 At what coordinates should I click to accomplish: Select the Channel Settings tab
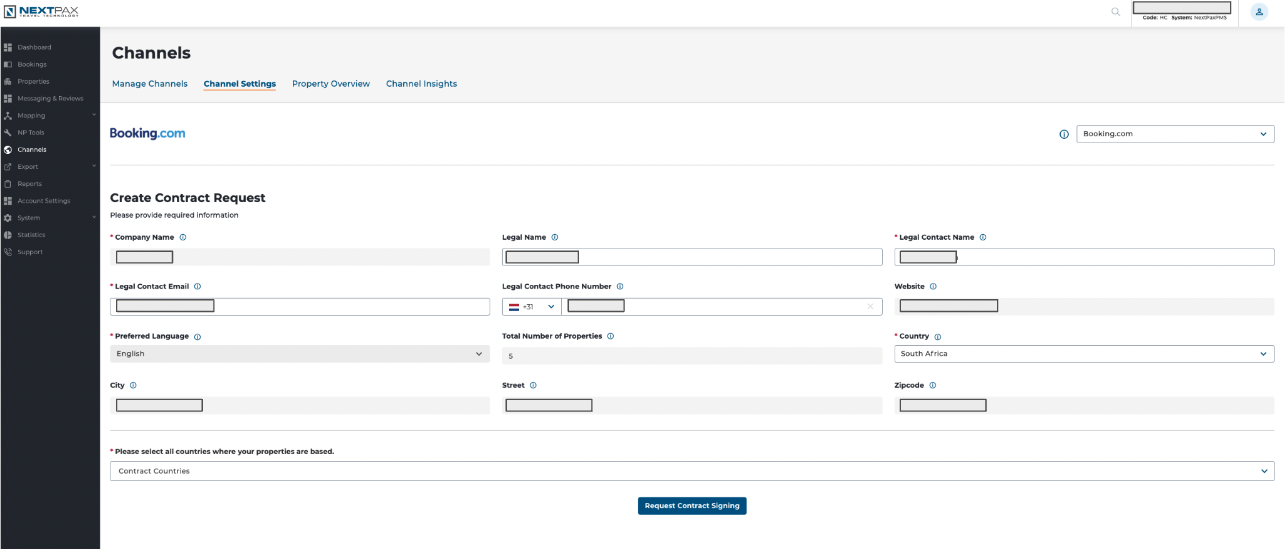click(240, 84)
